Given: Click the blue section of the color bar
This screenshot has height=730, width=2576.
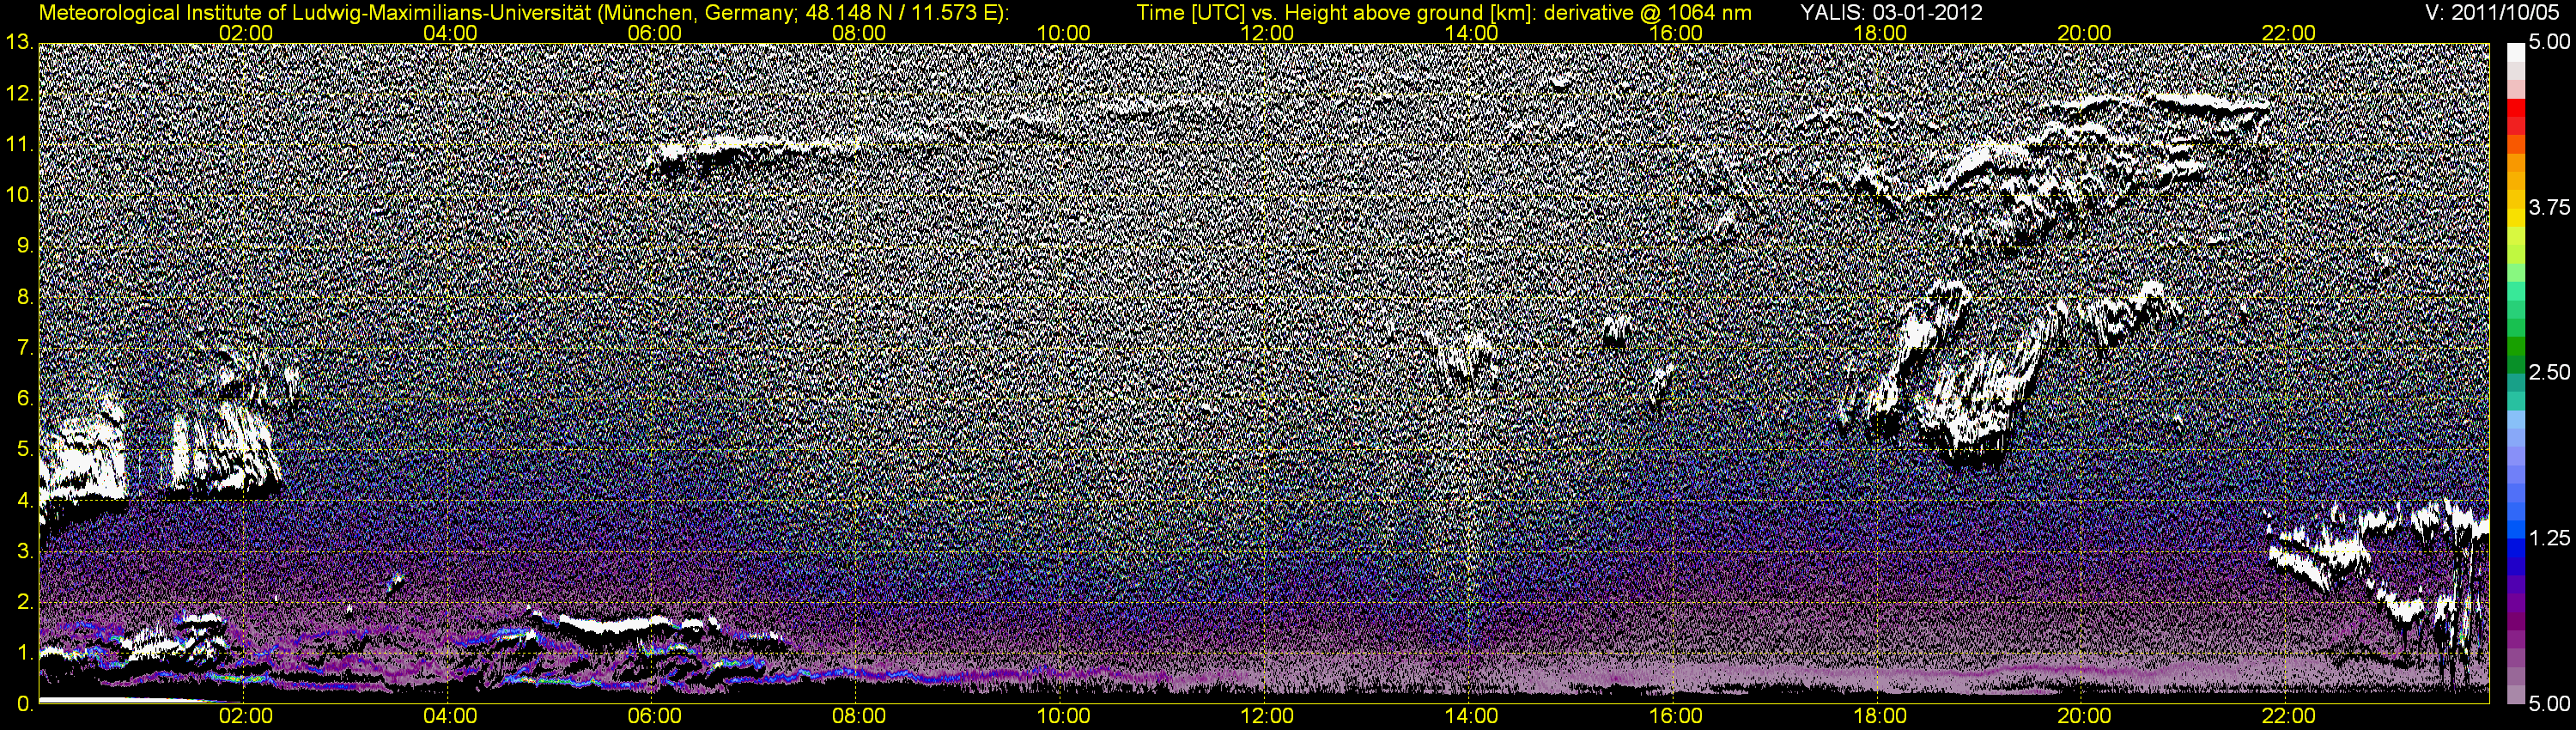Looking at the screenshot, I should 2514,540.
